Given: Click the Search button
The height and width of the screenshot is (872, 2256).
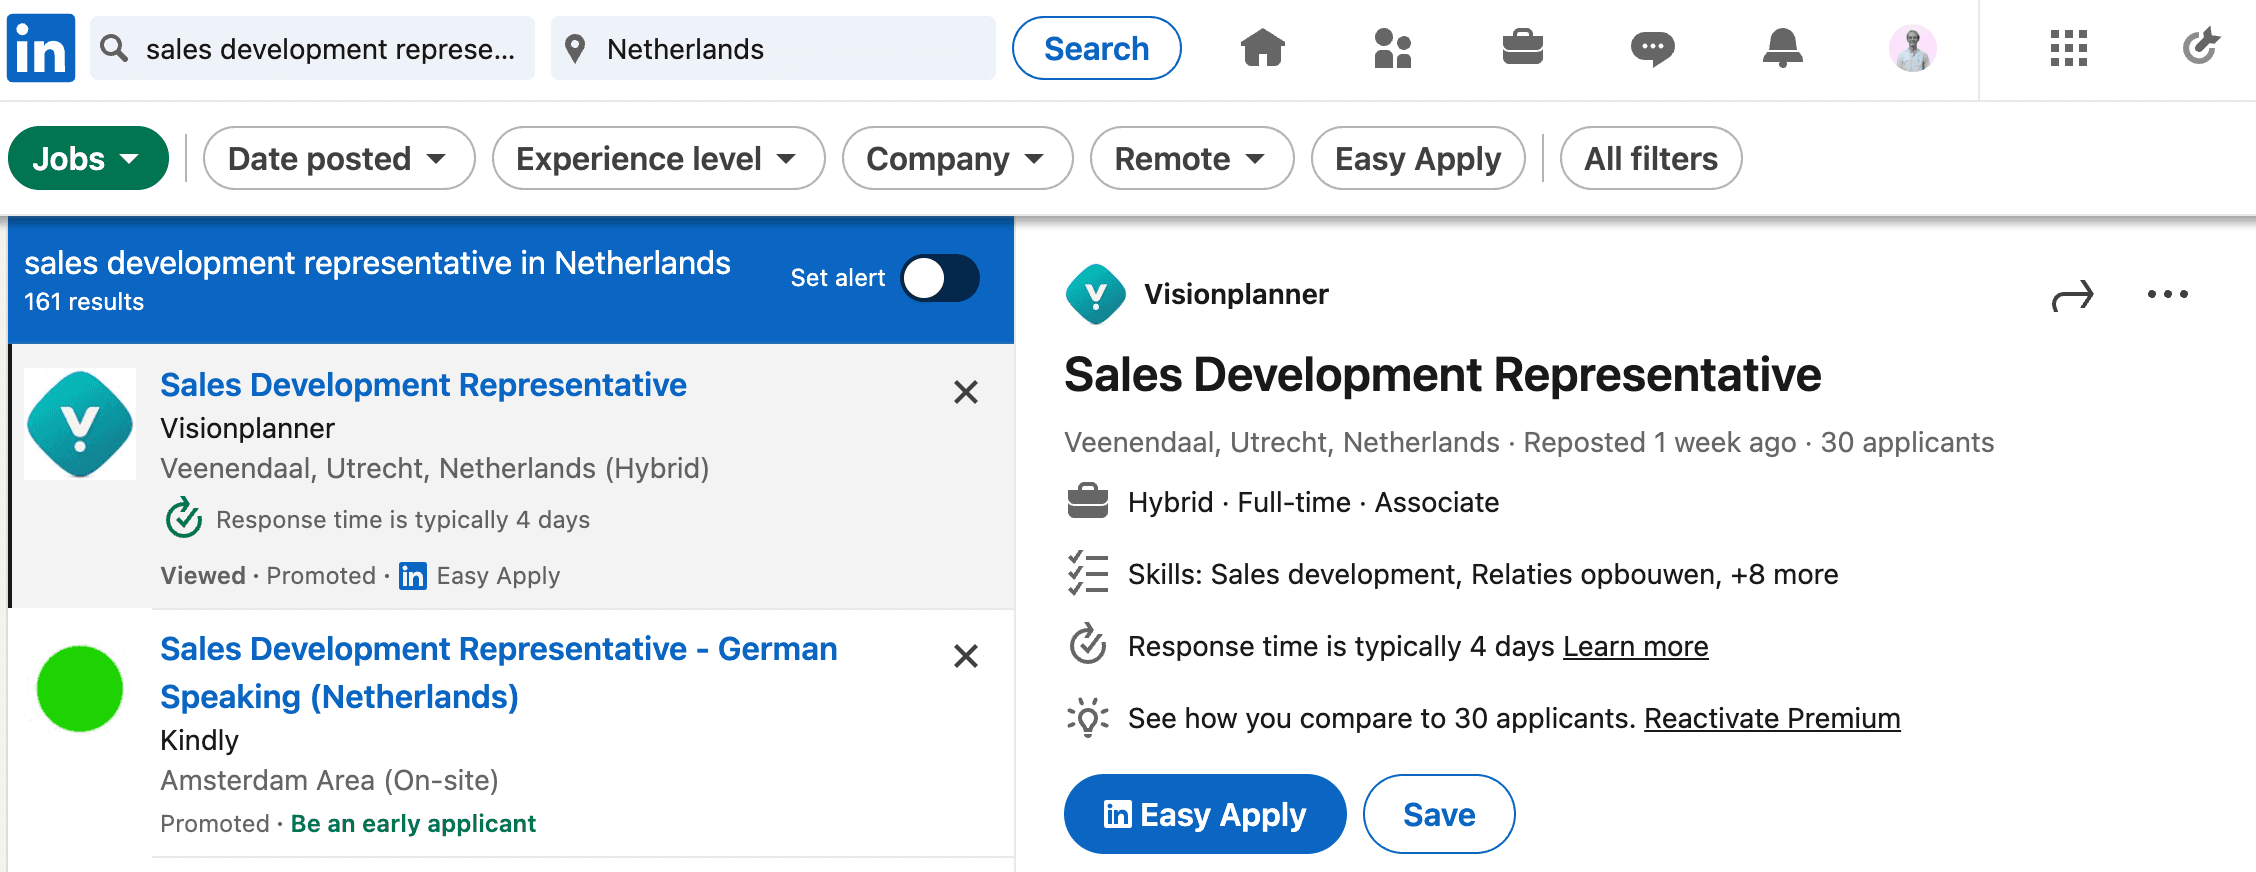Looking at the screenshot, I should pyautogui.click(x=1097, y=48).
